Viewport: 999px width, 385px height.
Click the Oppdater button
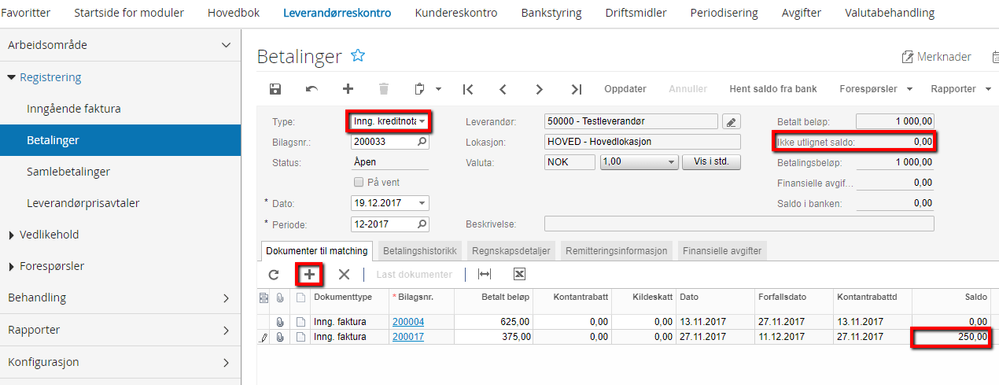(625, 89)
